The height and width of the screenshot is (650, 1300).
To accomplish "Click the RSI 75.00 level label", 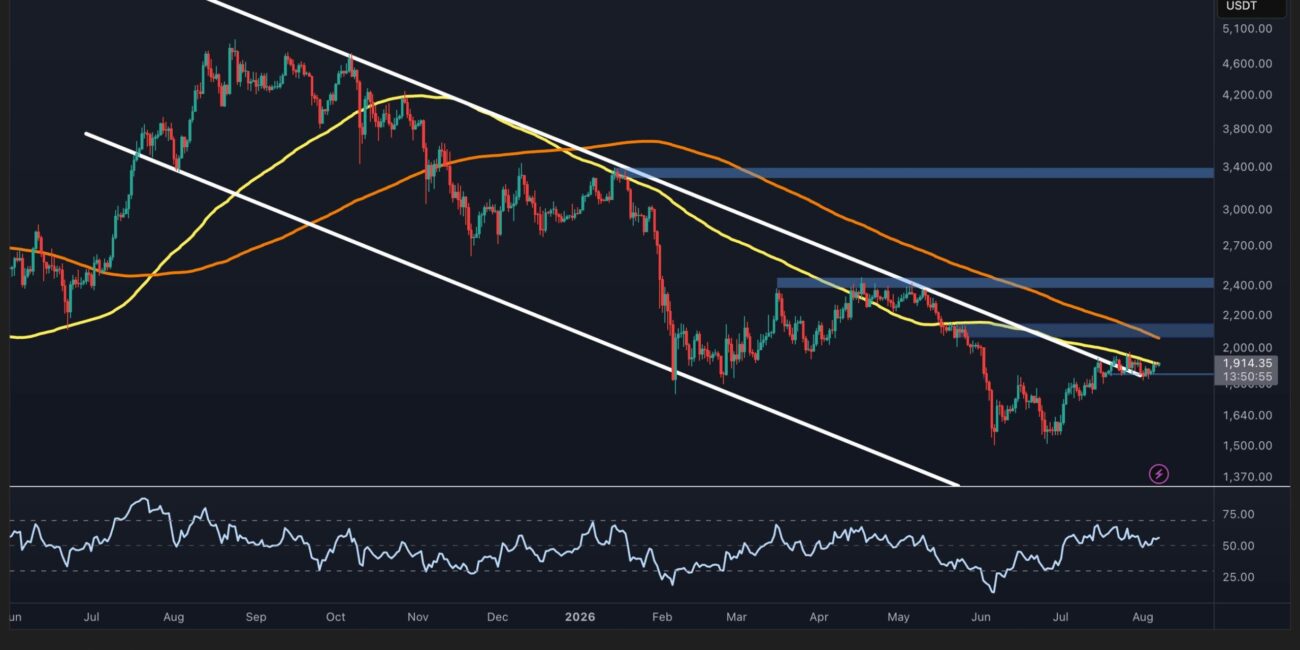I will (x=1238, y=515).
